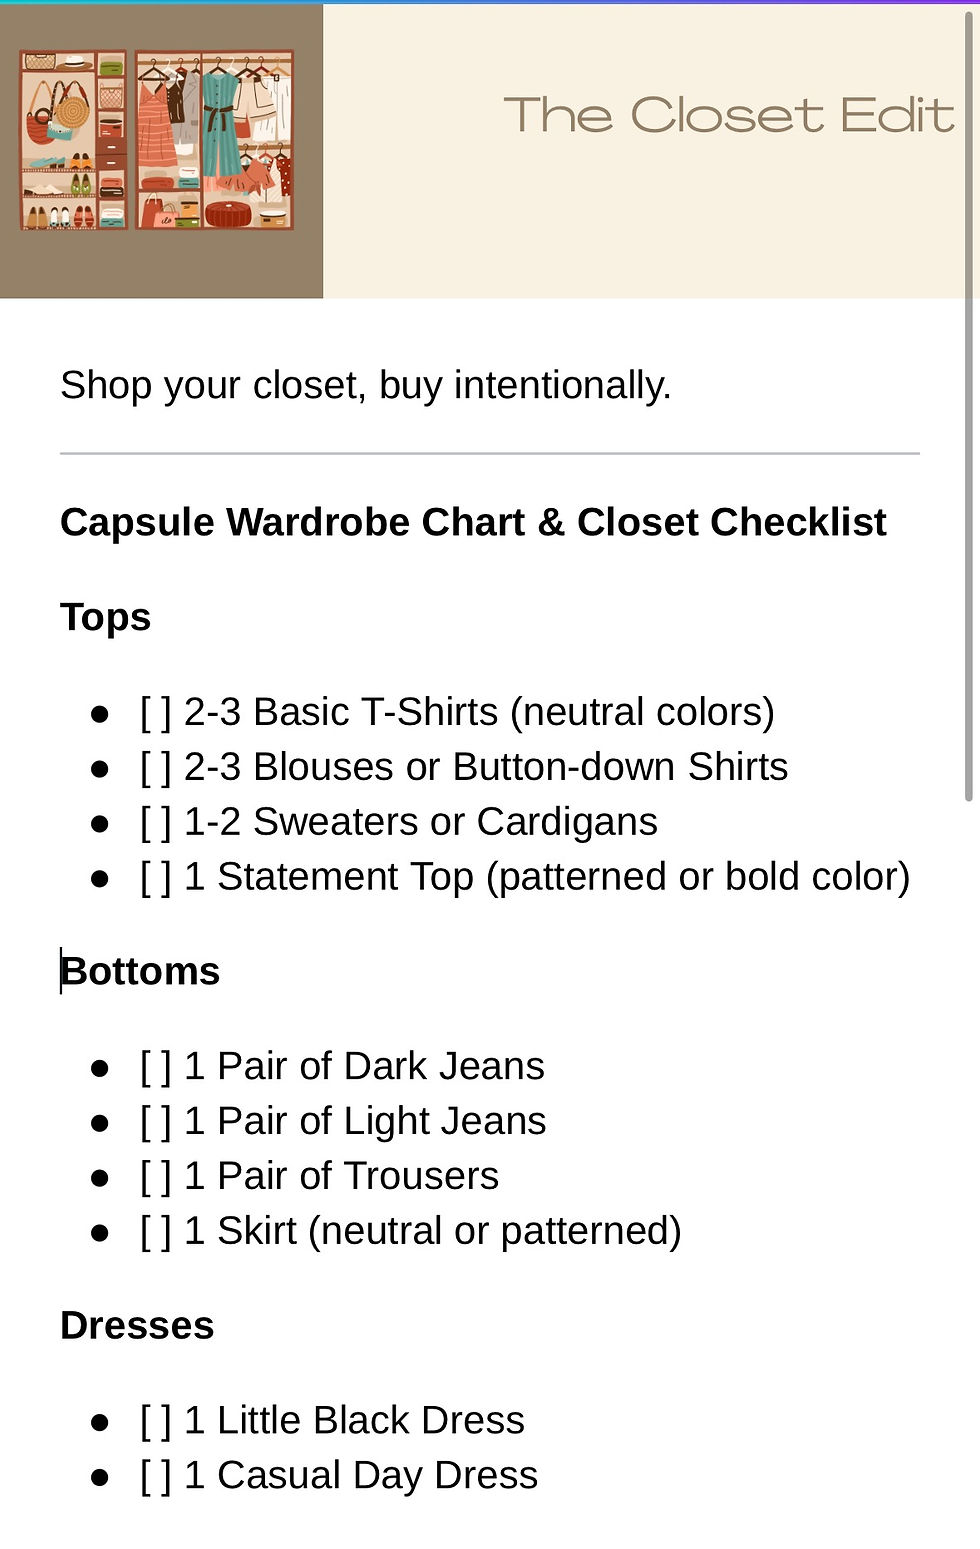980x1549 pixels.
Task: Place cursor in the Bottoms heading
Action: point(140,972)
